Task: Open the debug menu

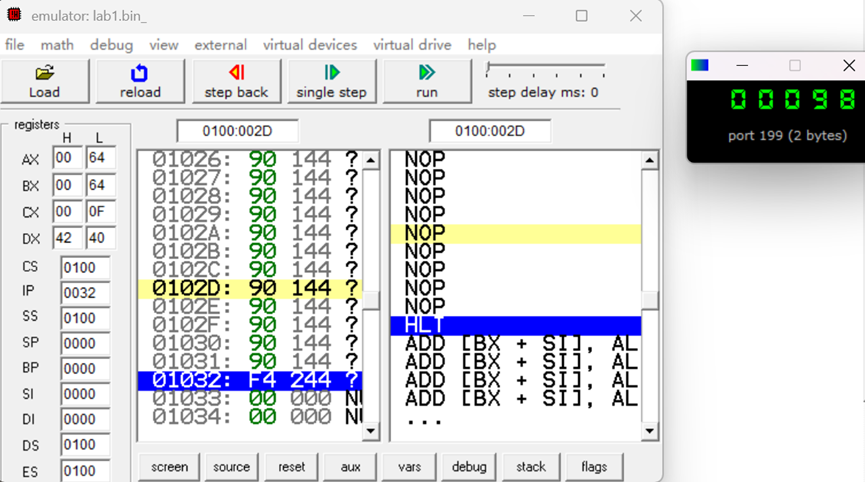Action: (x=111, y=45)
